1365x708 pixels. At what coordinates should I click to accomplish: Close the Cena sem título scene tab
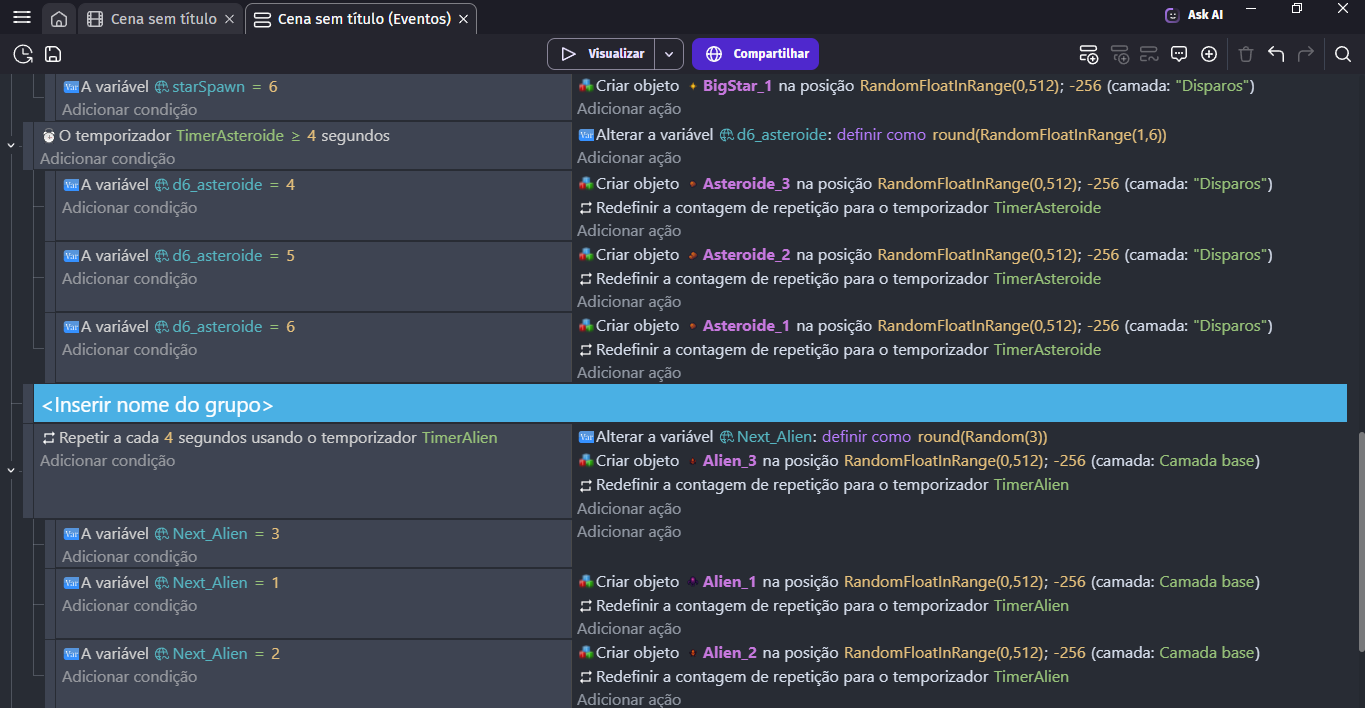click(x=230, y=19)
